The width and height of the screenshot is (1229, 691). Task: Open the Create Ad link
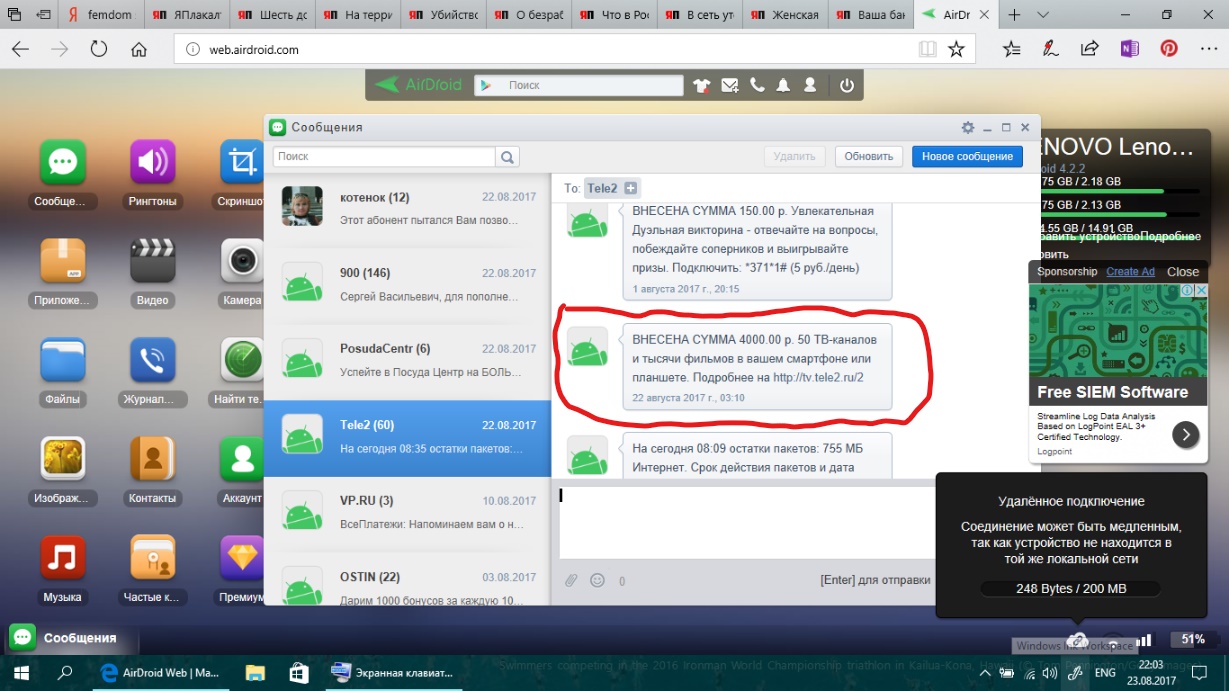point(1130,272)
